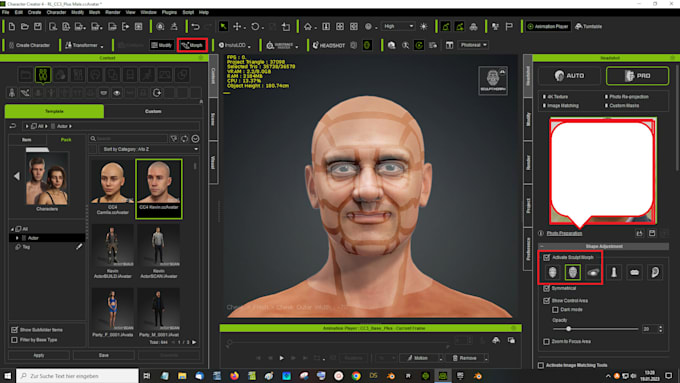Open the Plugins menu
This screenshot has height=383, width=680.
click(x=169, y=12)
